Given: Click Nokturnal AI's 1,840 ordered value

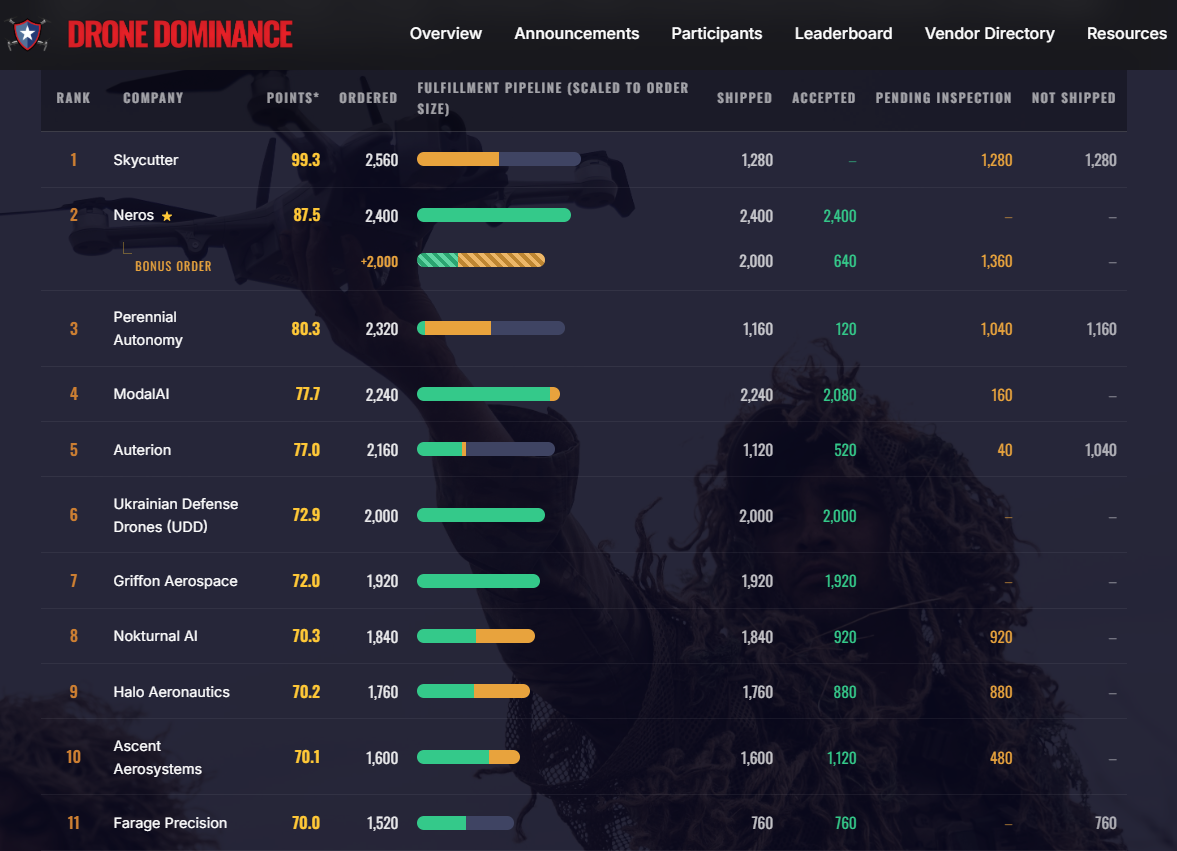Looking at the screenshot, I should tap(382, 637).
